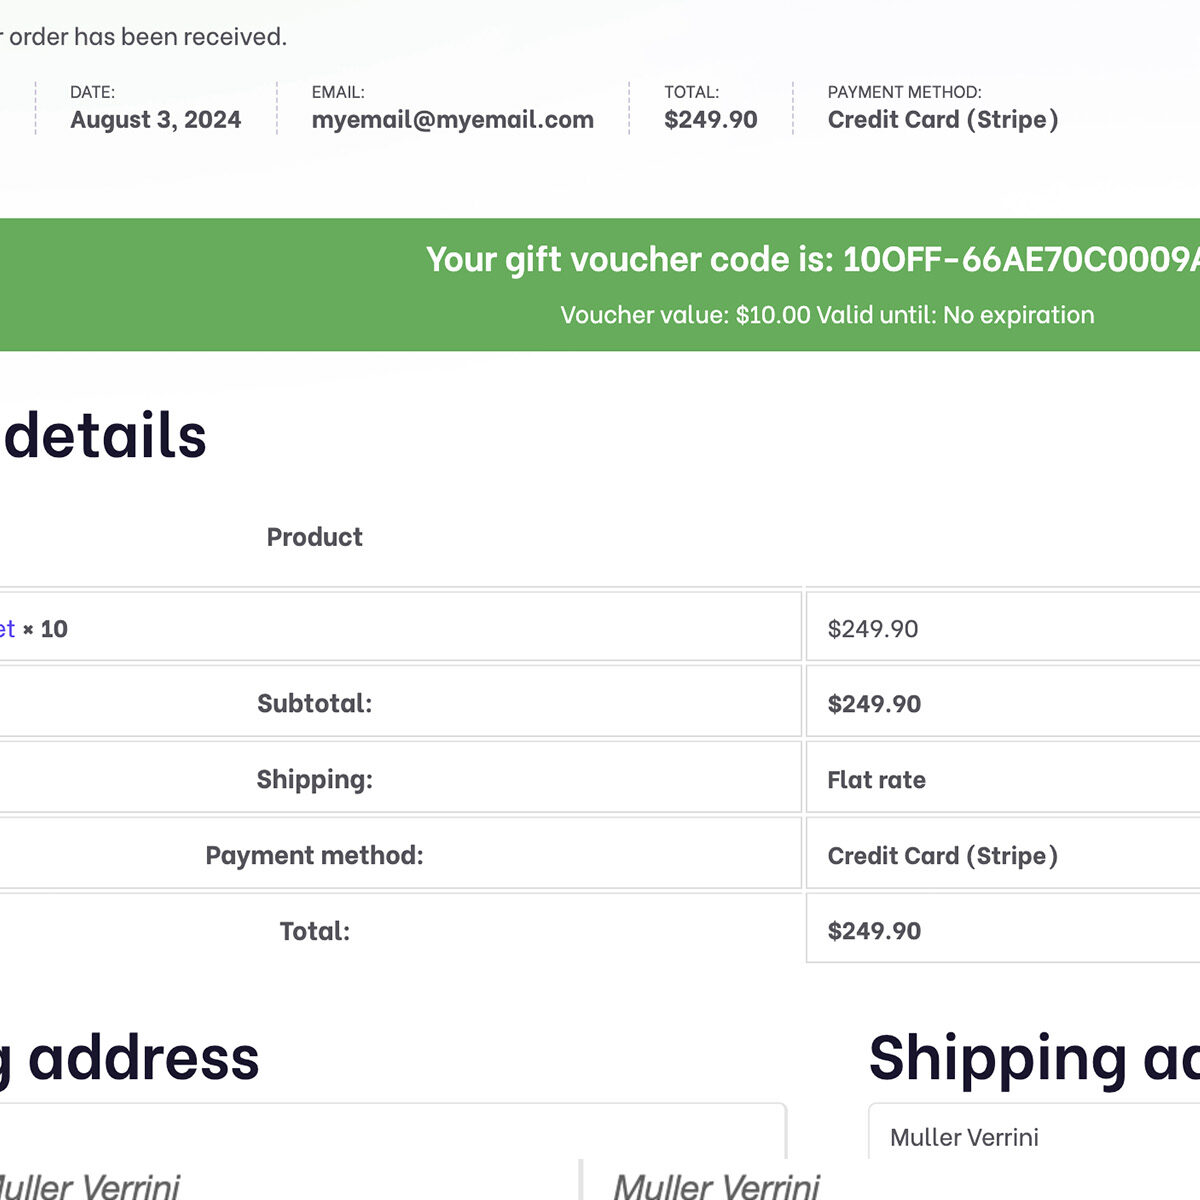Click Muller Verrini under the Shipping address heading

click(964, 1137)
